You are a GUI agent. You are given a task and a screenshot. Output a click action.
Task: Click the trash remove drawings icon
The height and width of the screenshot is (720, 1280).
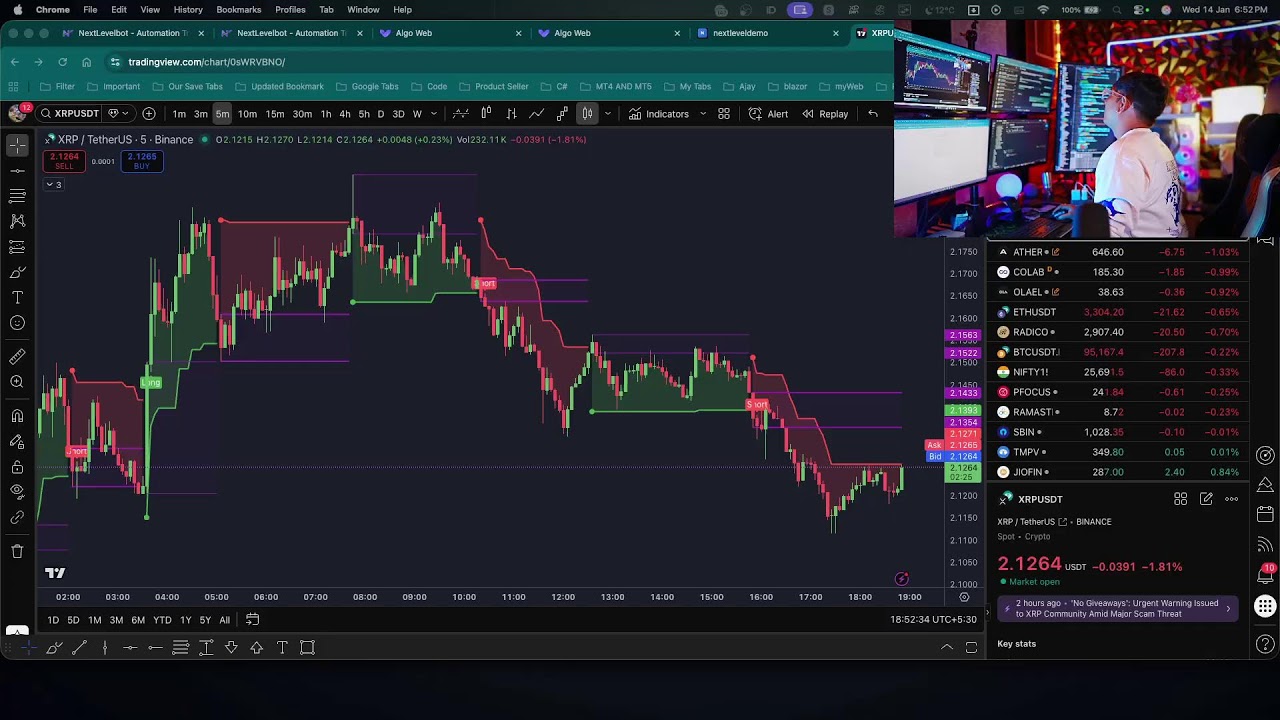17,551
